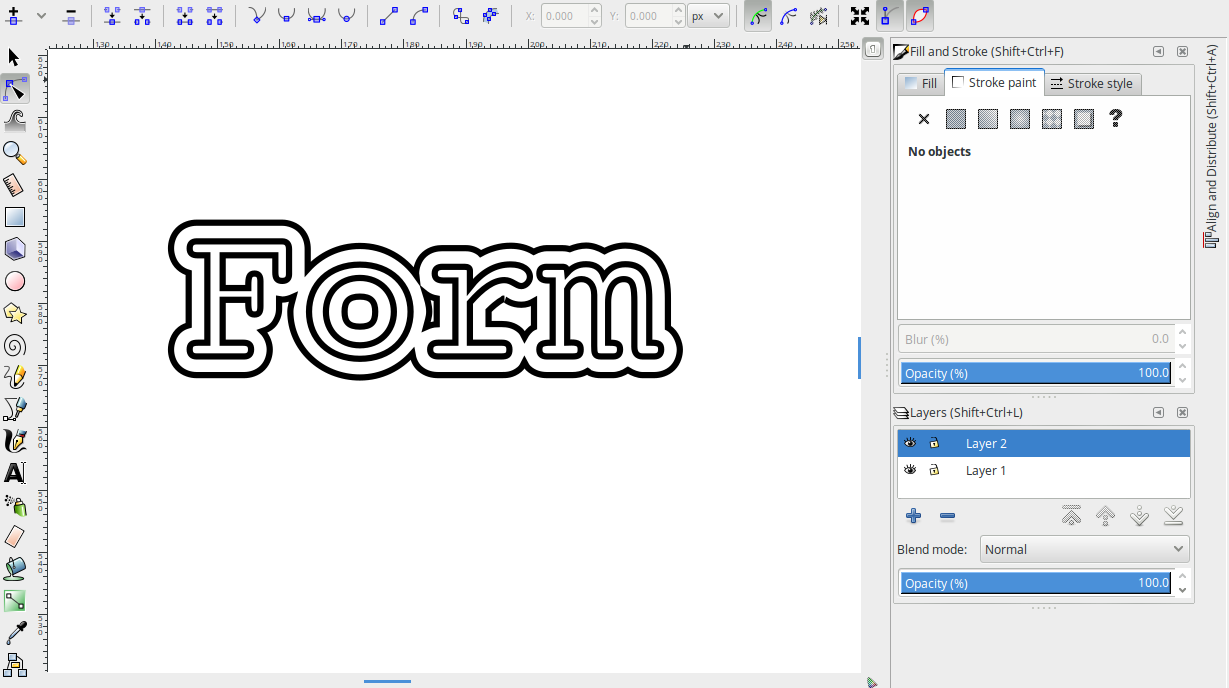Open the Fill tab
Image resolution: width=1229 pixels, height=688 pixels.
919,83
